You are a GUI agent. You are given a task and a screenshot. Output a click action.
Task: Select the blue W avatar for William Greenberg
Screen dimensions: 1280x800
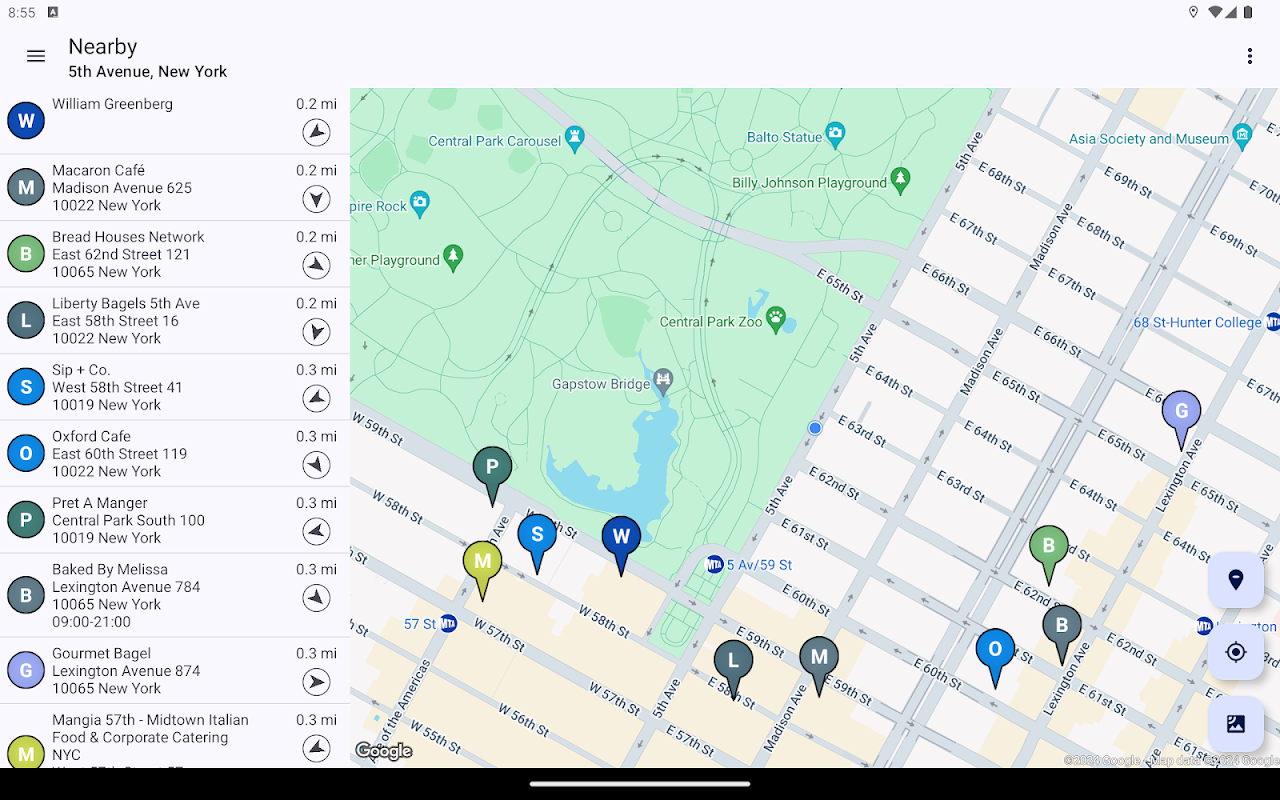(26, 121)
